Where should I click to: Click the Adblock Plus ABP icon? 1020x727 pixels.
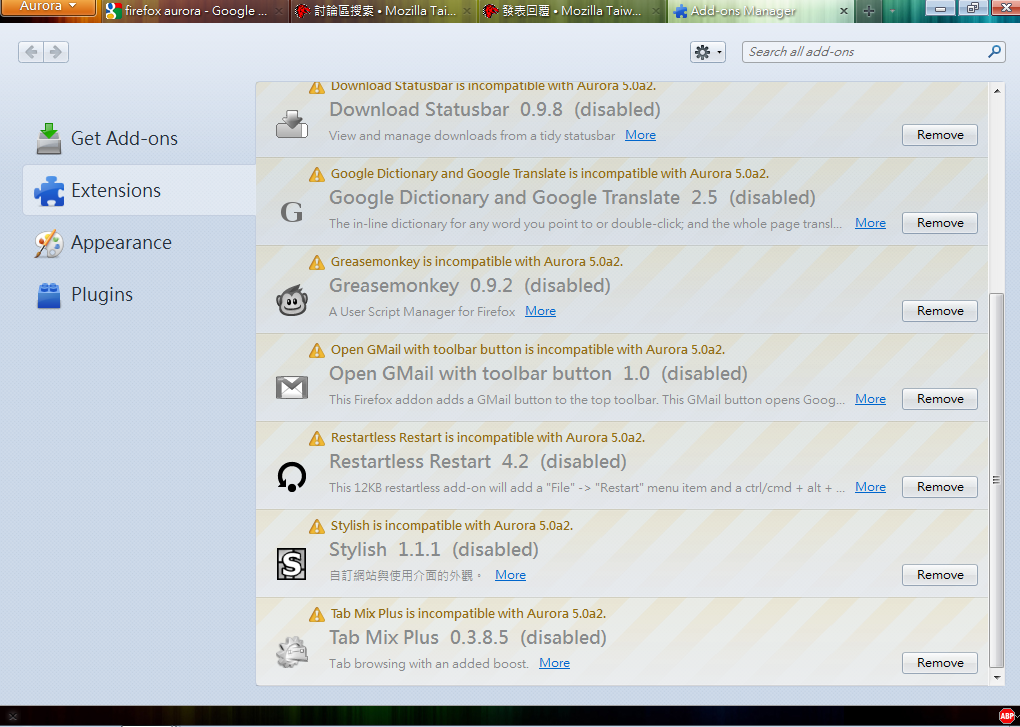point(1008,716)
